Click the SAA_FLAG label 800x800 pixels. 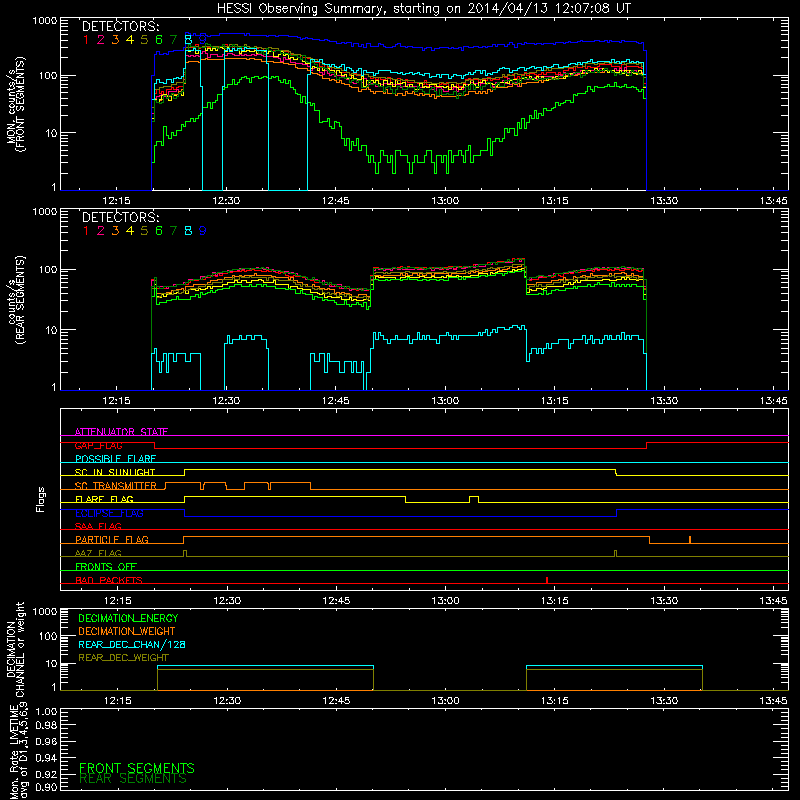point(98,526)
